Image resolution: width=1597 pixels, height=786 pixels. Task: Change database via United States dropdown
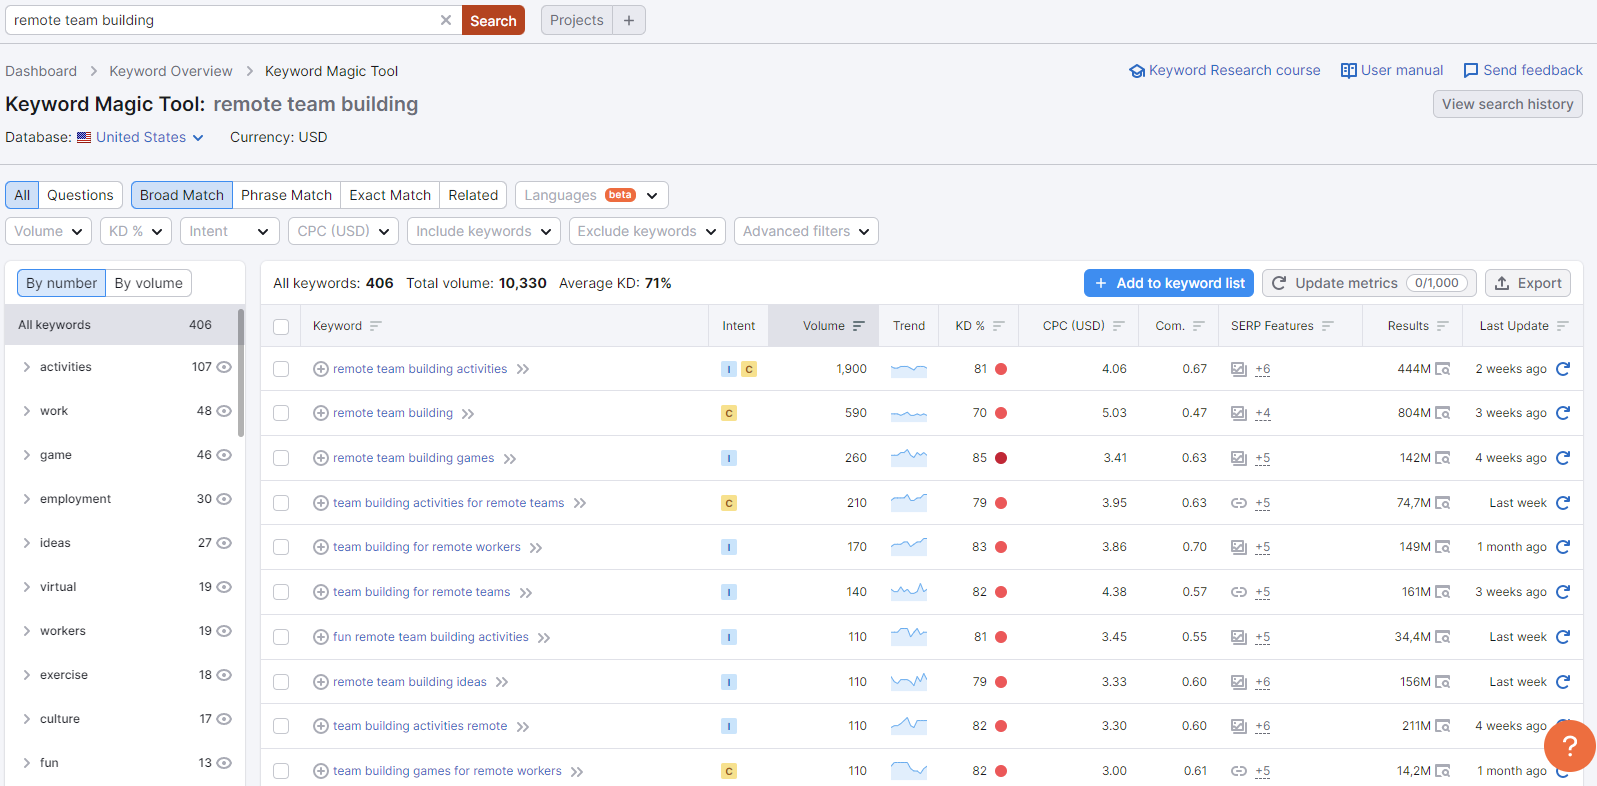click(x=141, y=137)
